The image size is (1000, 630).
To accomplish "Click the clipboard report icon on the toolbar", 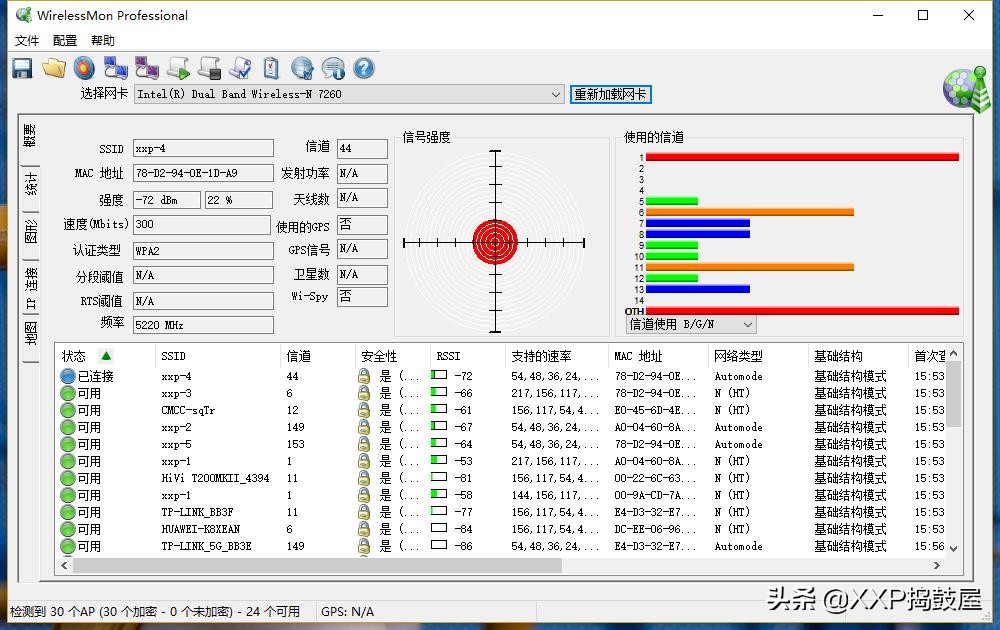I will 271,67.
